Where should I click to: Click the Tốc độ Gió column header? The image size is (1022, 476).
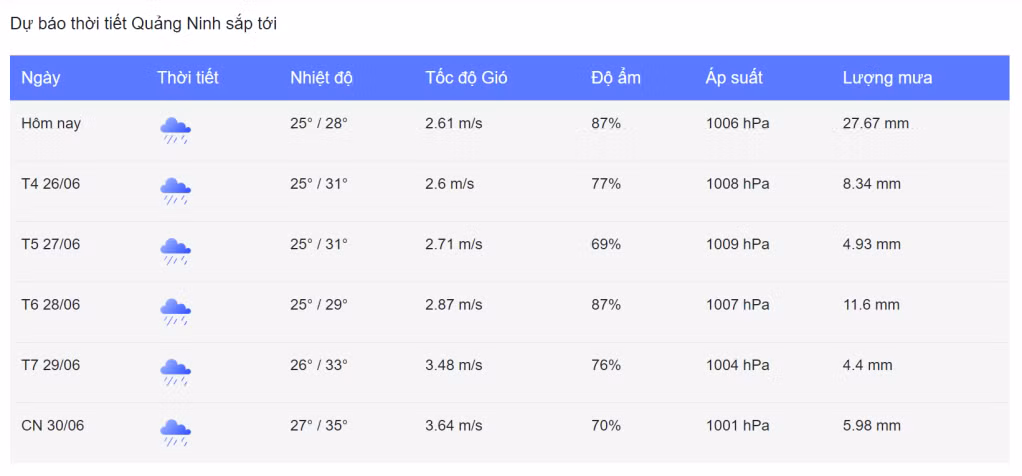coord(466,78)
